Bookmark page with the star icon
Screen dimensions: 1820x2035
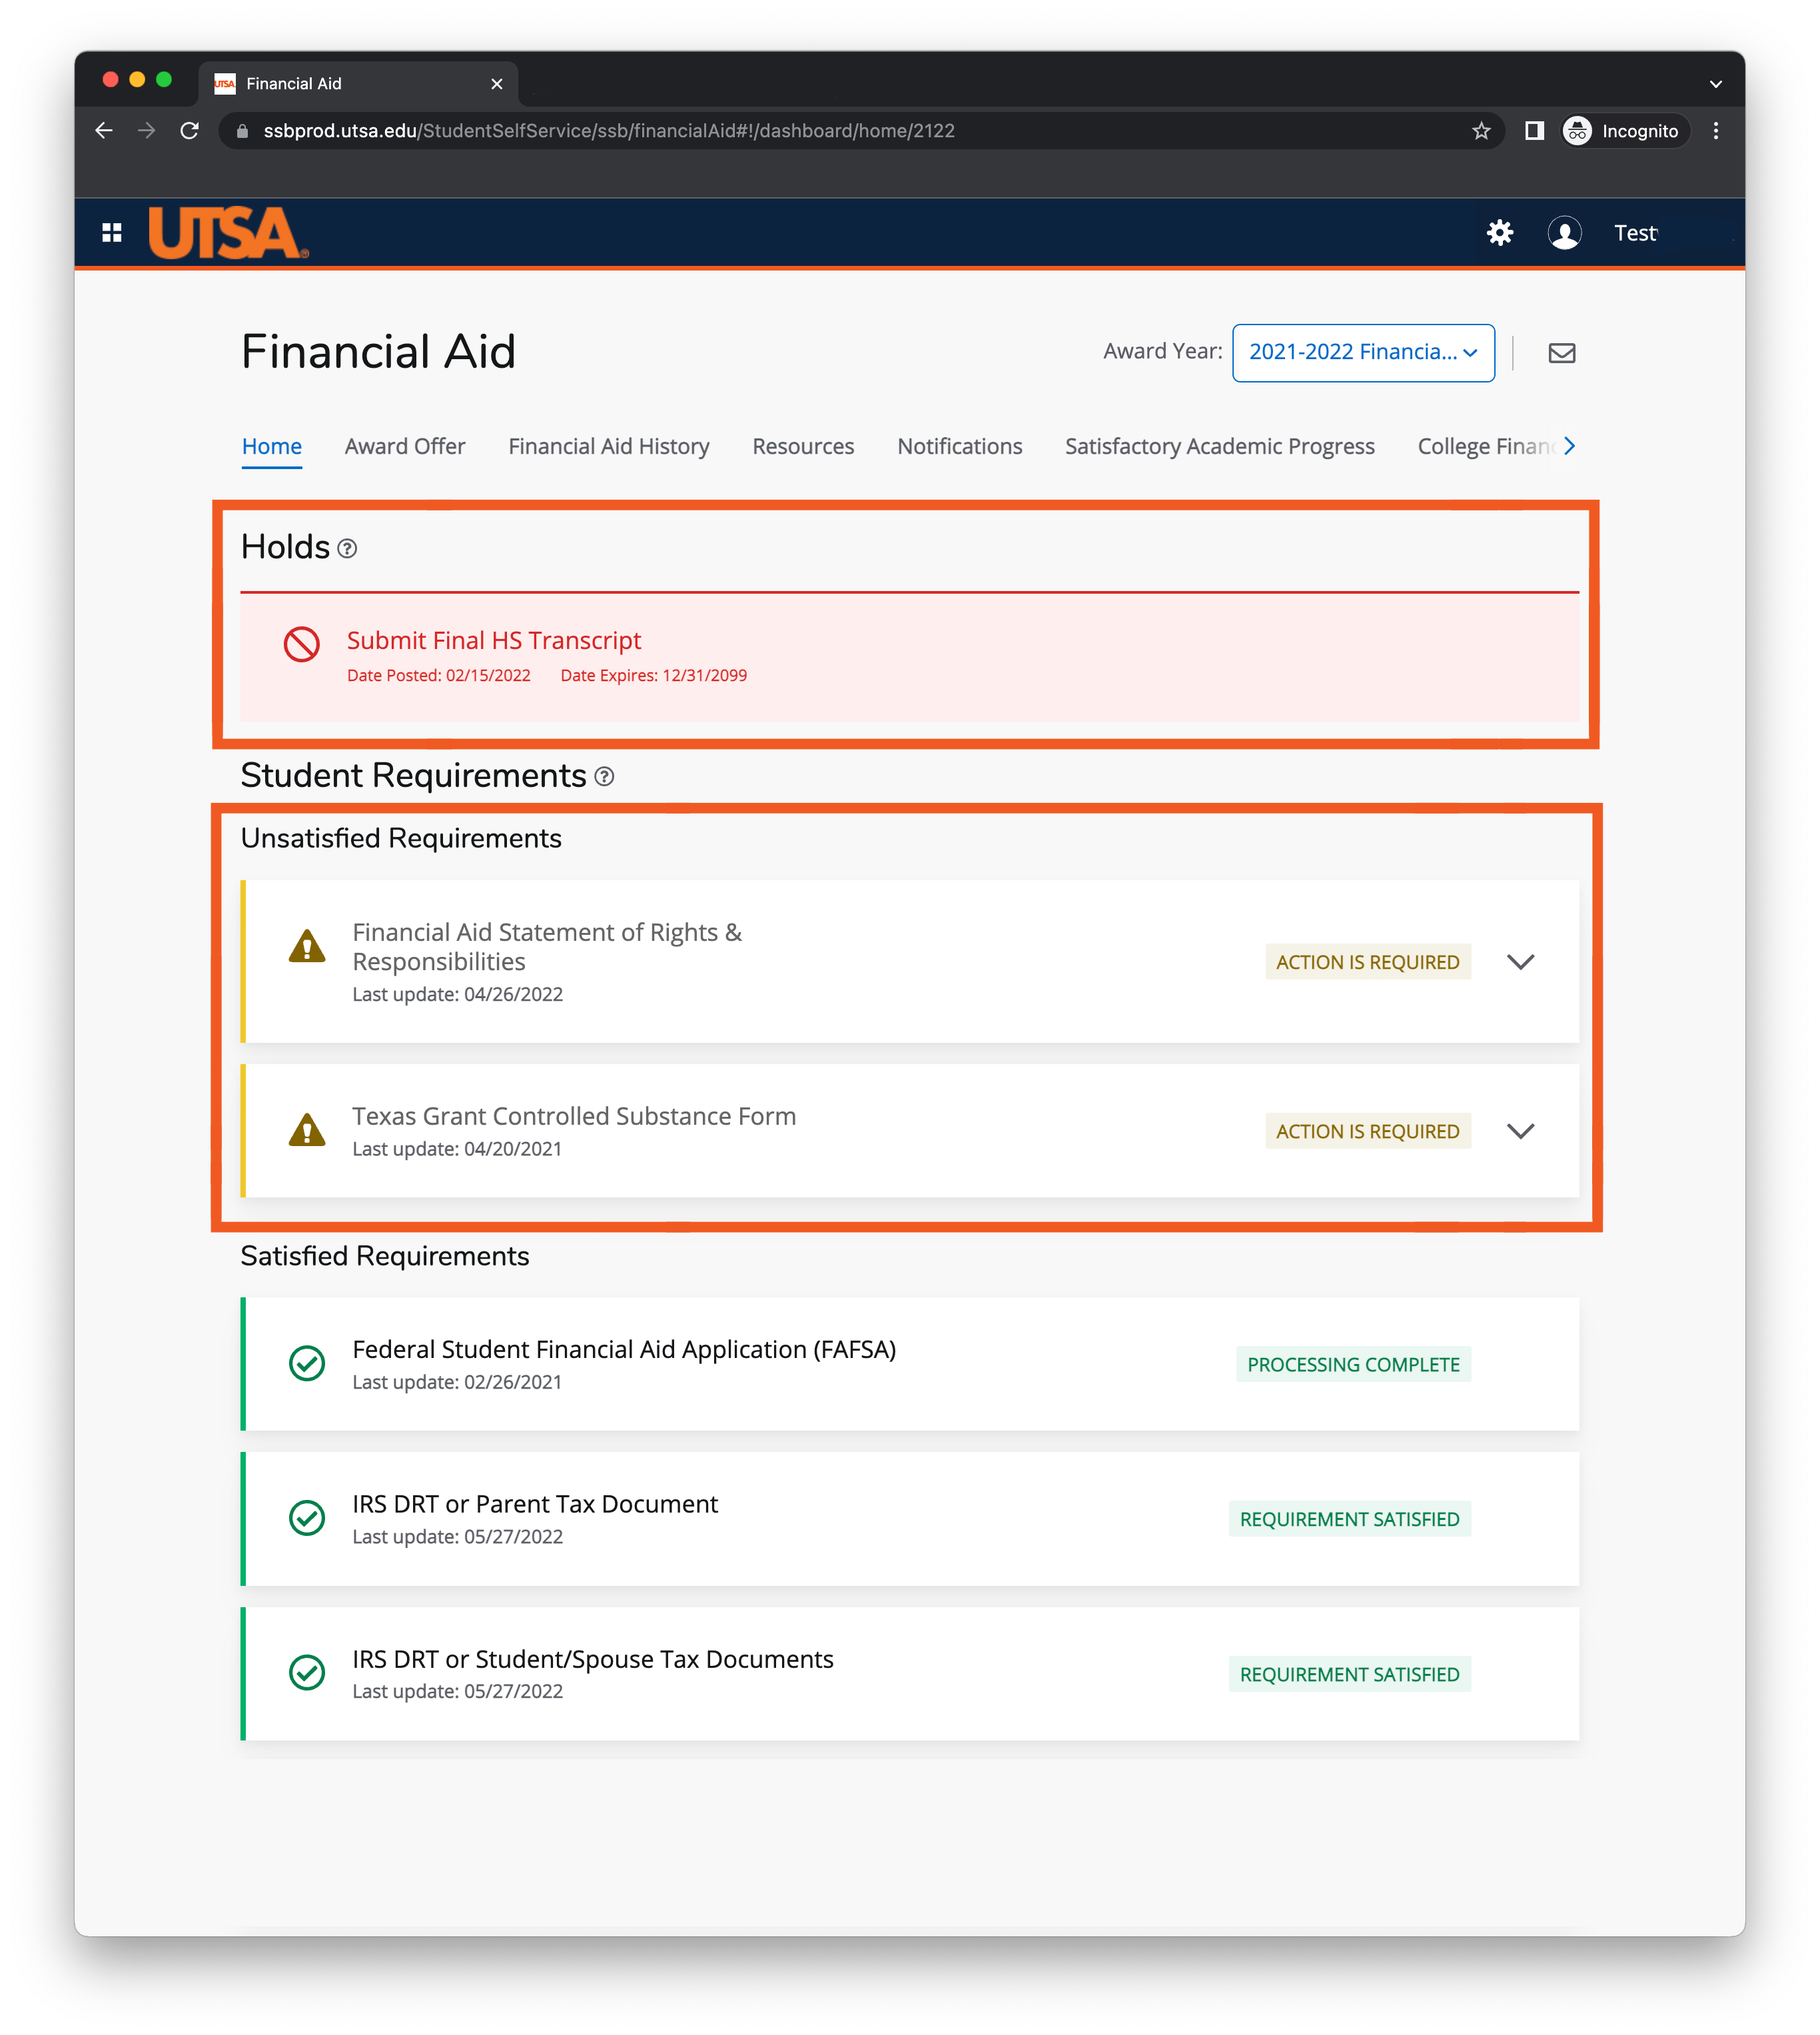point(1481,131)
